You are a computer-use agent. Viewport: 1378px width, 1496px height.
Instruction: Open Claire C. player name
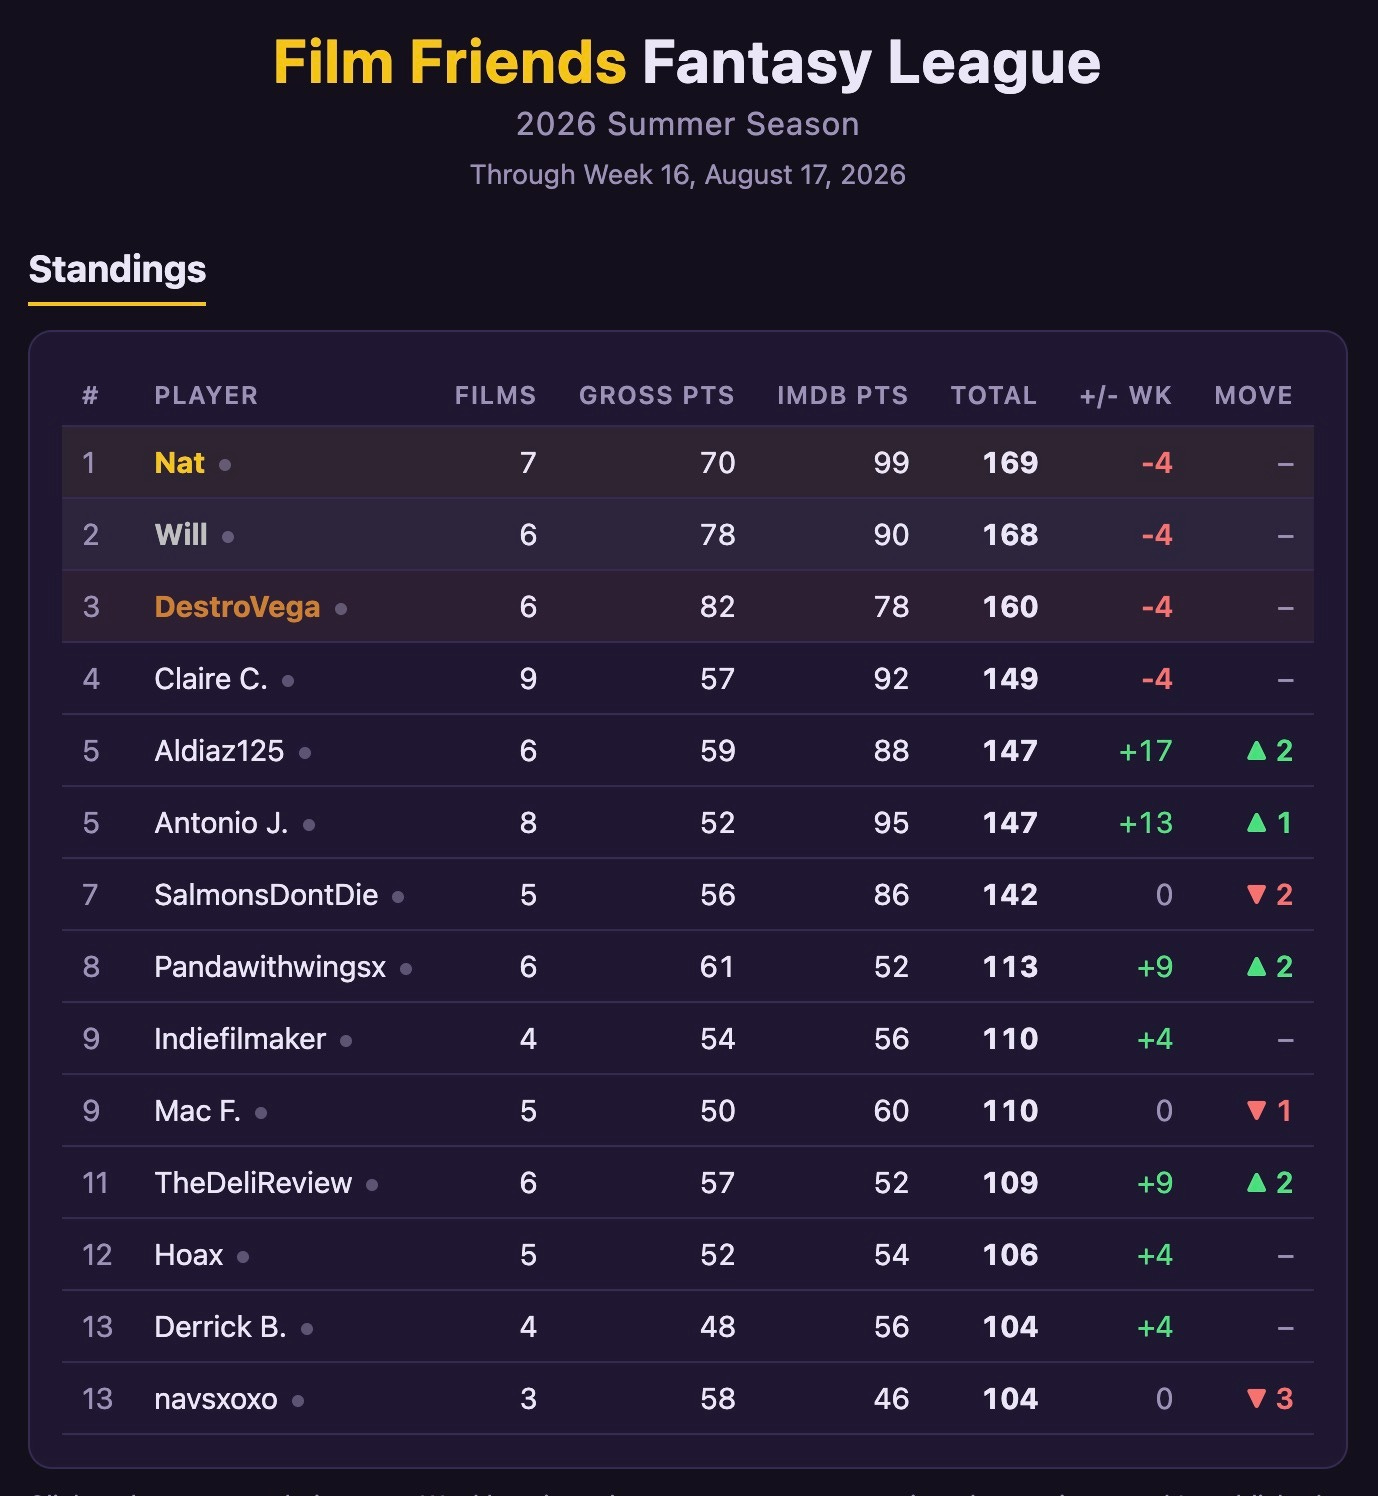pos(211,679)
